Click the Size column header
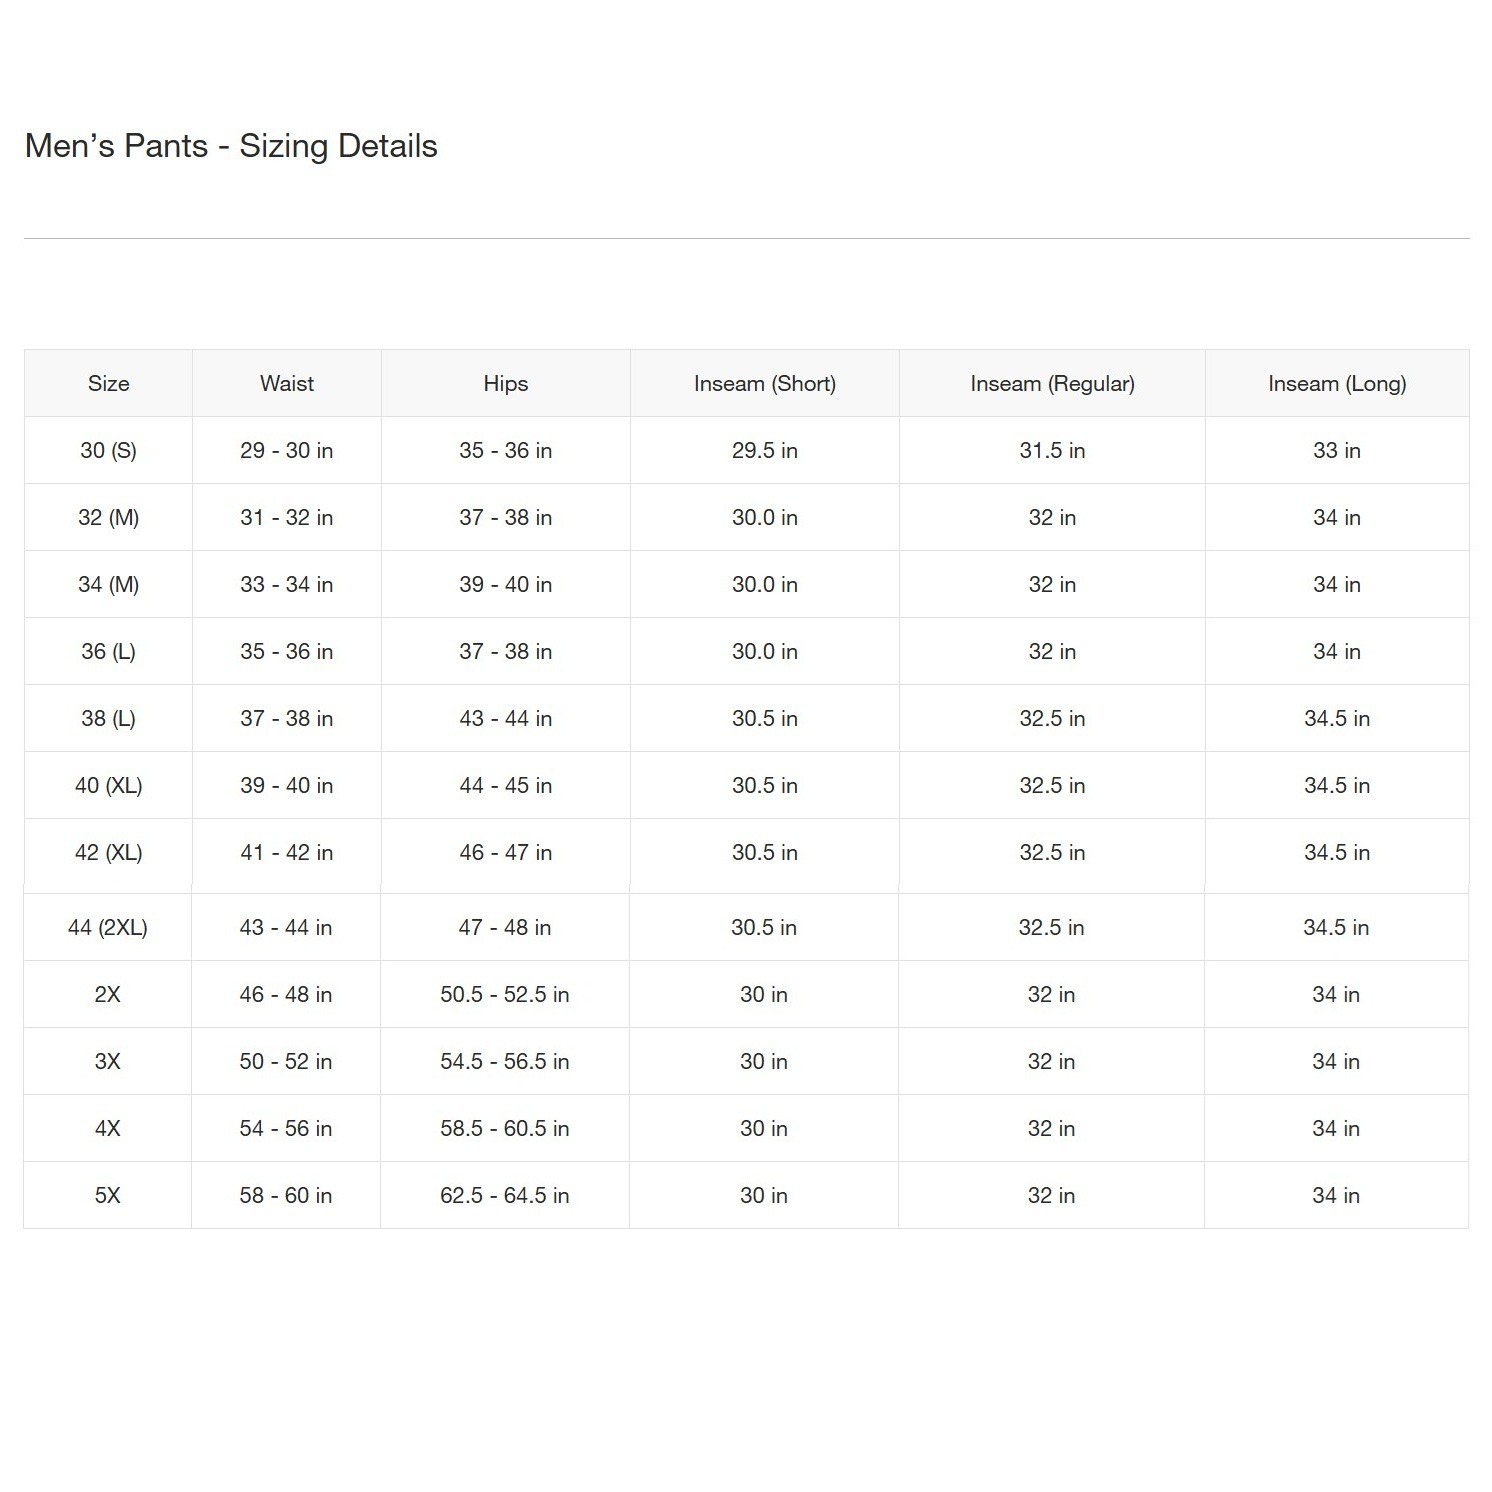 coord(108,383)
